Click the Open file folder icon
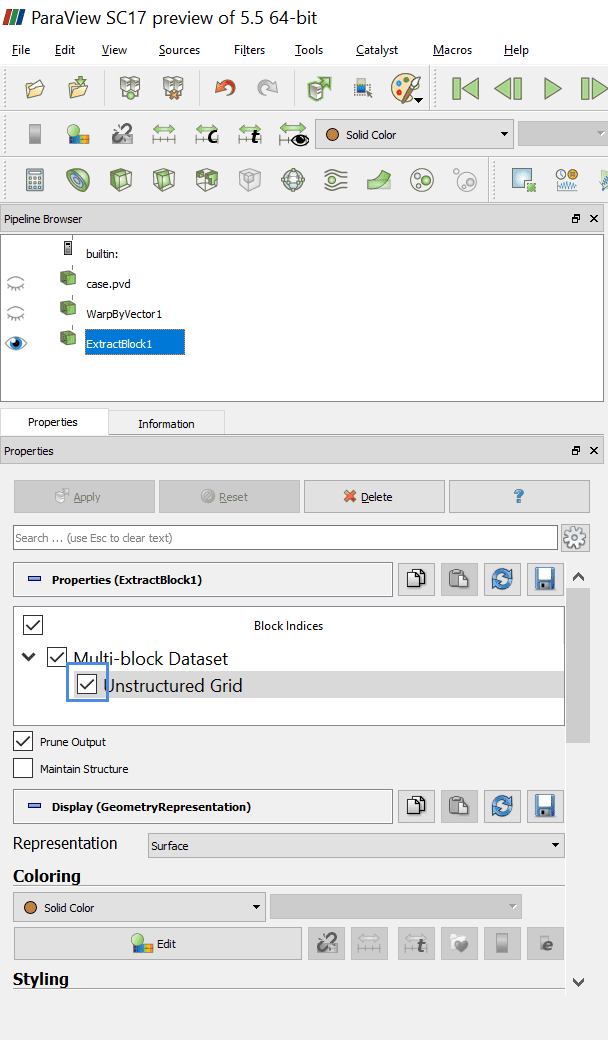 tap(35, 89)
